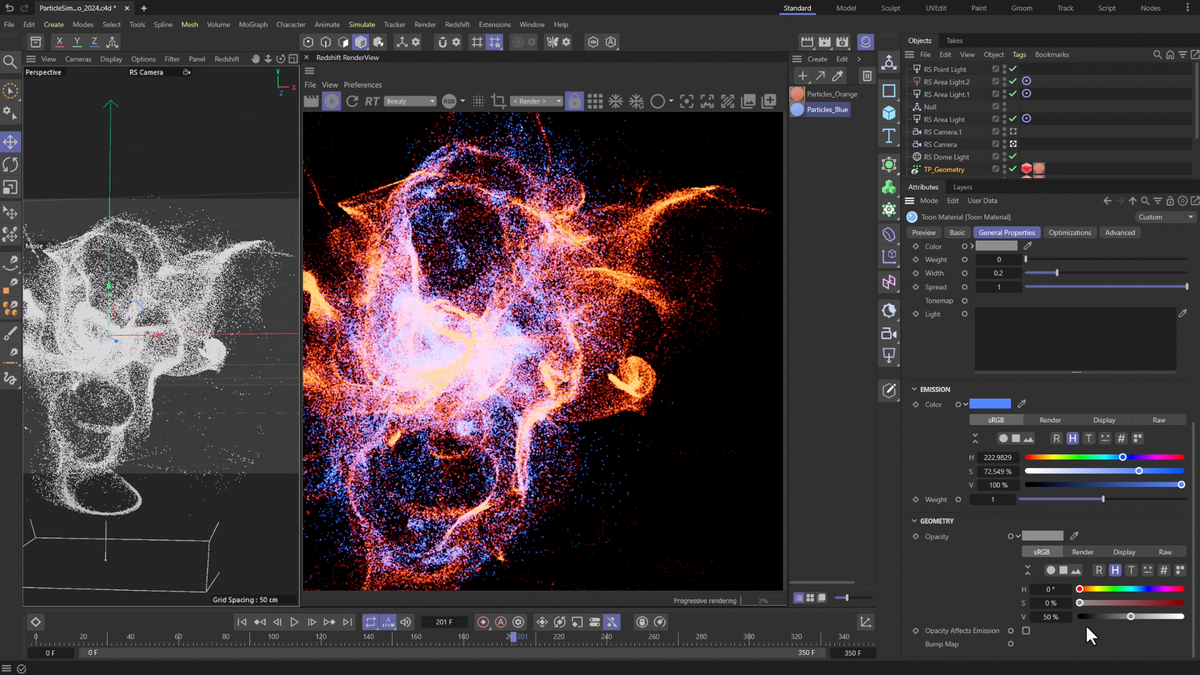Click the 201 F frame input field

[444, 621]
